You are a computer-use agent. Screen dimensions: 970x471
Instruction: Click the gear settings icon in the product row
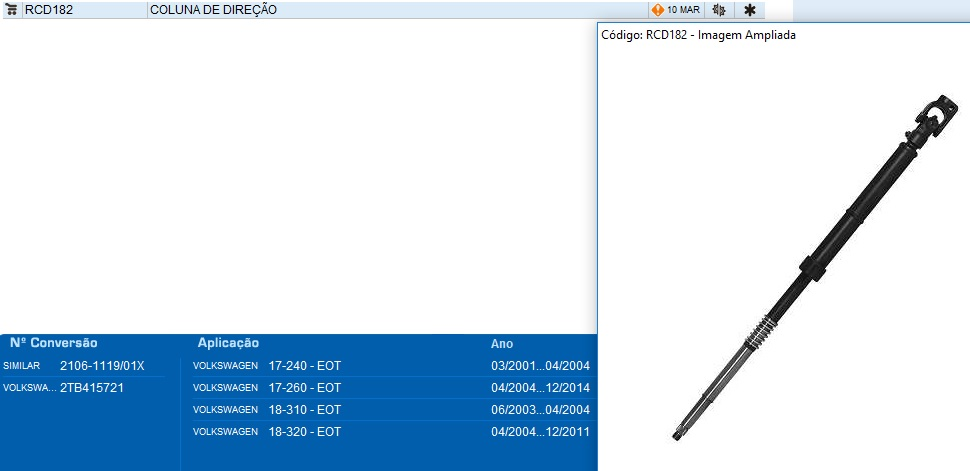pyautogui.click(x=719, y=10)
